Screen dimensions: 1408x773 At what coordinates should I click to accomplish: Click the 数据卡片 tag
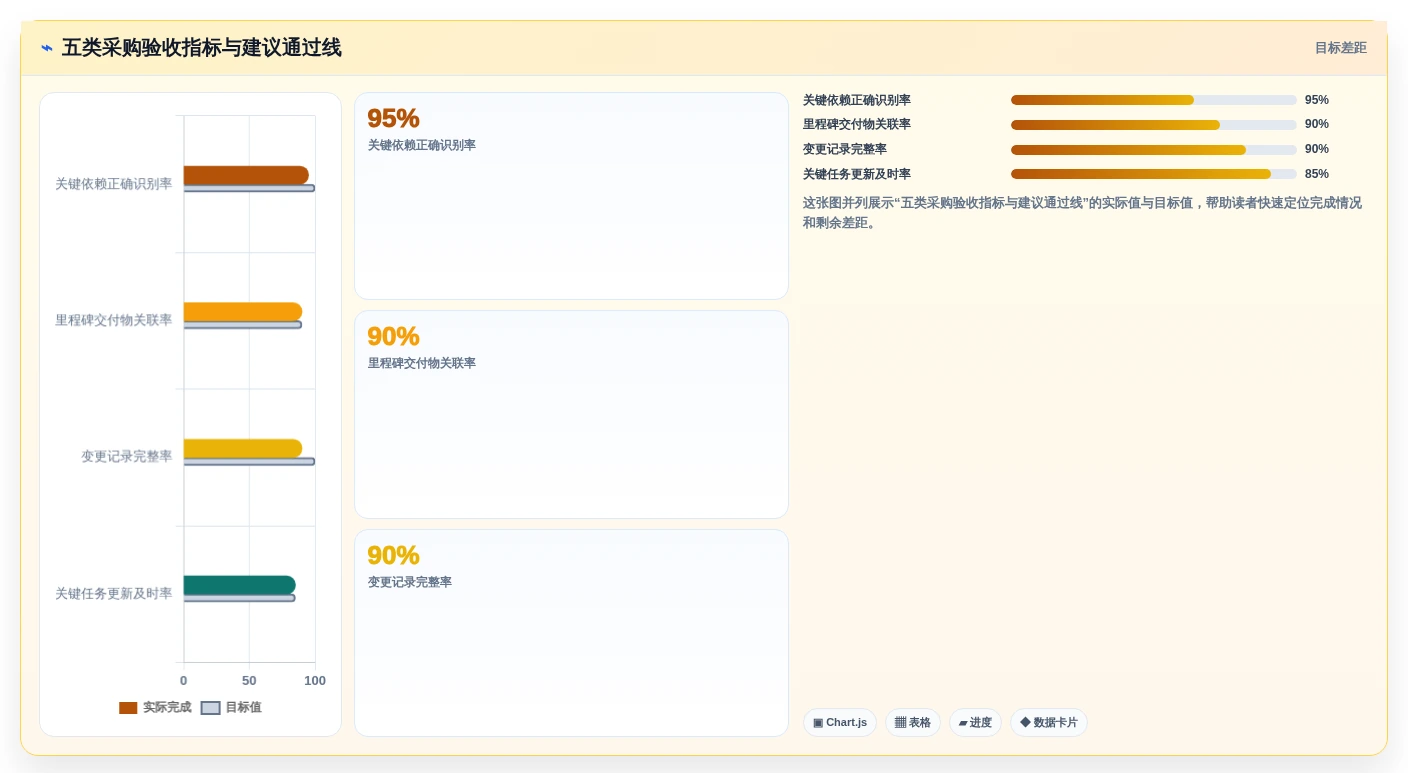pos(1049,722)
